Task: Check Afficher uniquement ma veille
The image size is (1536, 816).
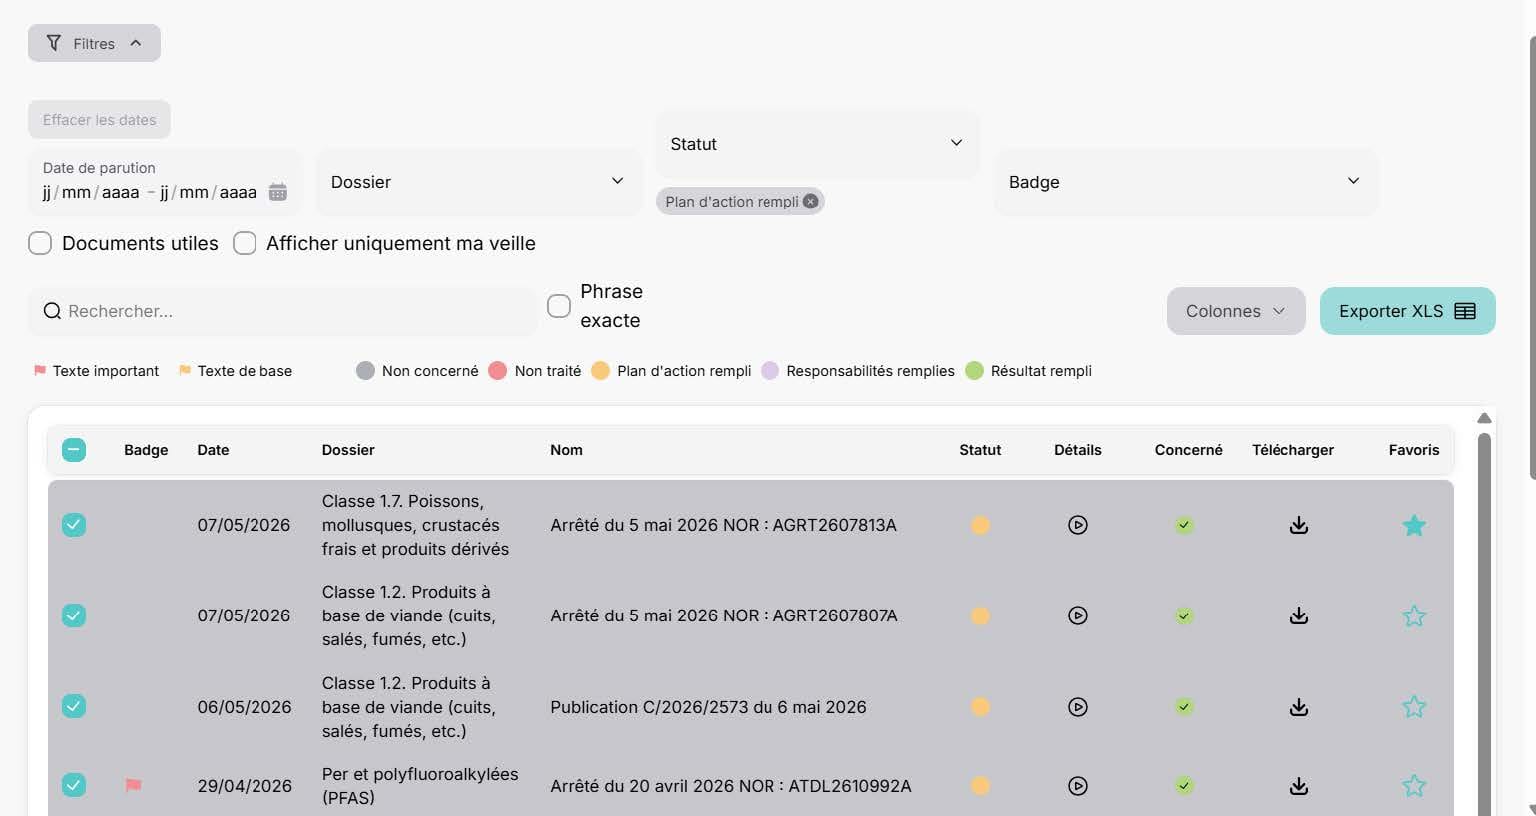Action: tap(245, 243)
